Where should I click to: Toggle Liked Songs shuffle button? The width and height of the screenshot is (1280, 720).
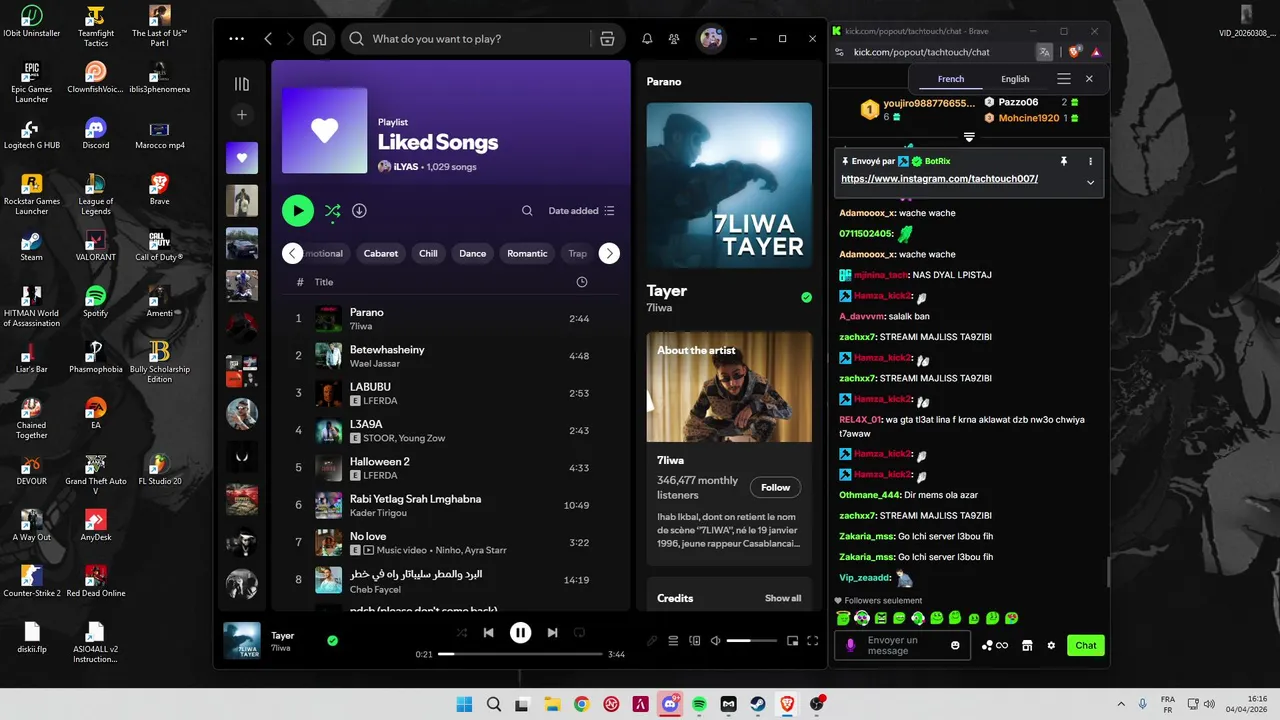(332, 211)
